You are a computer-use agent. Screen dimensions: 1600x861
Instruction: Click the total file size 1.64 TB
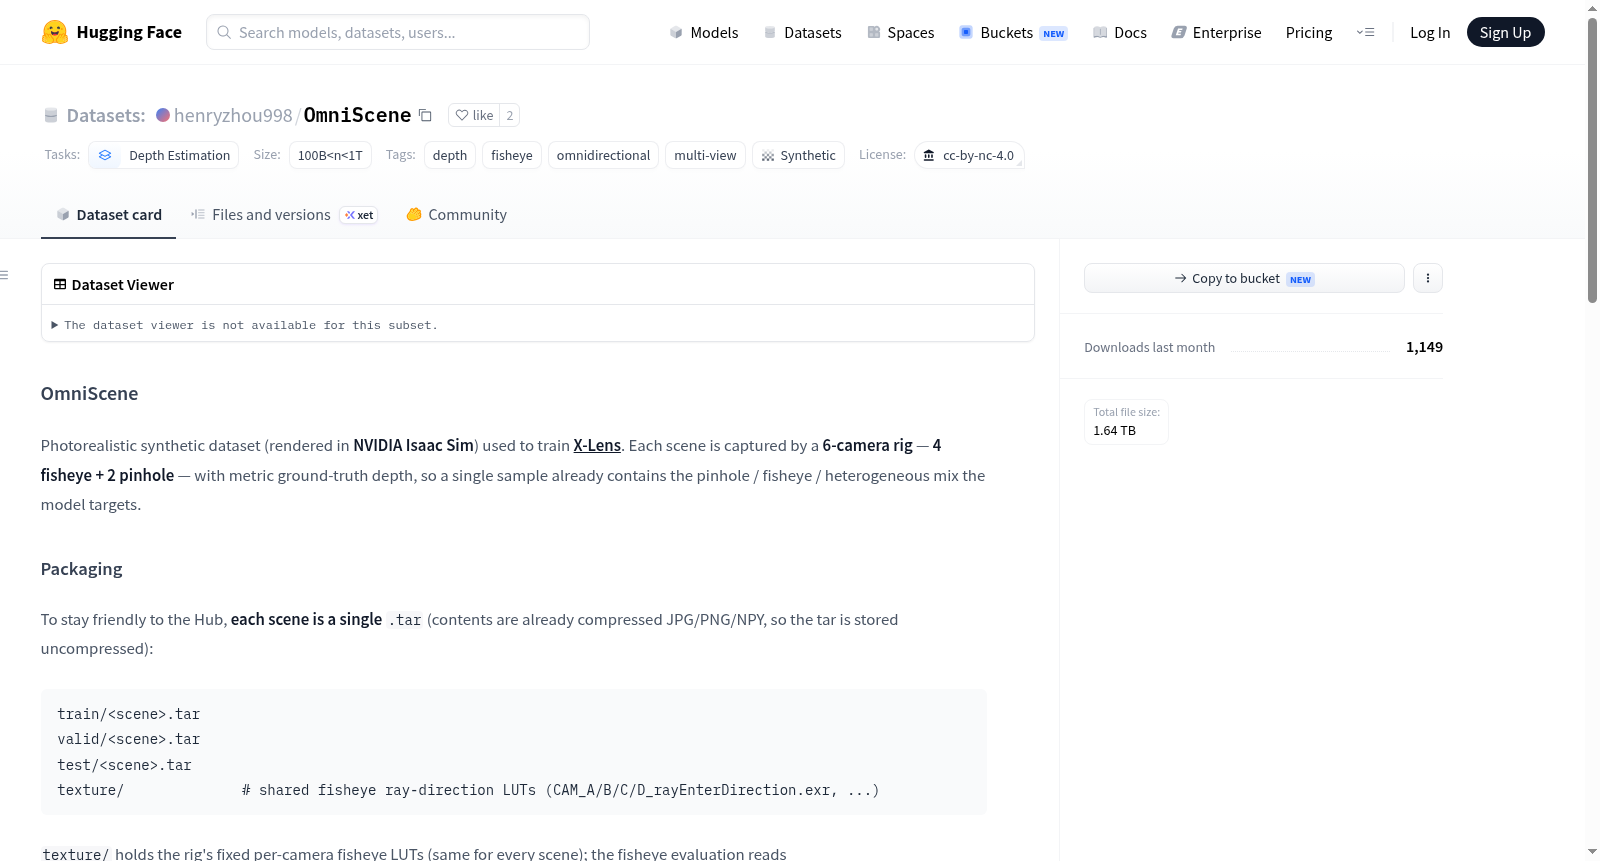1114,431
